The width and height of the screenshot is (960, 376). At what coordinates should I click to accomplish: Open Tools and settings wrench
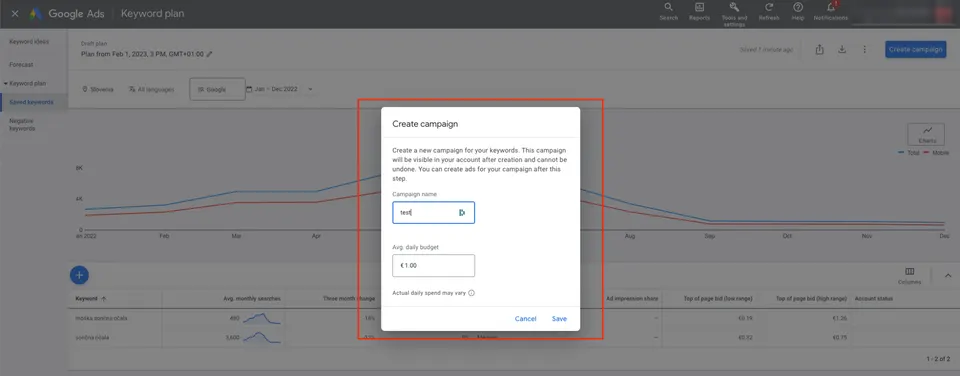(734, 13)
